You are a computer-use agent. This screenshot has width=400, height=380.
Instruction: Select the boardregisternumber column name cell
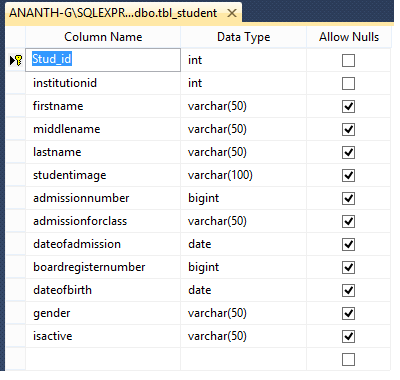[x=103, y=267]
